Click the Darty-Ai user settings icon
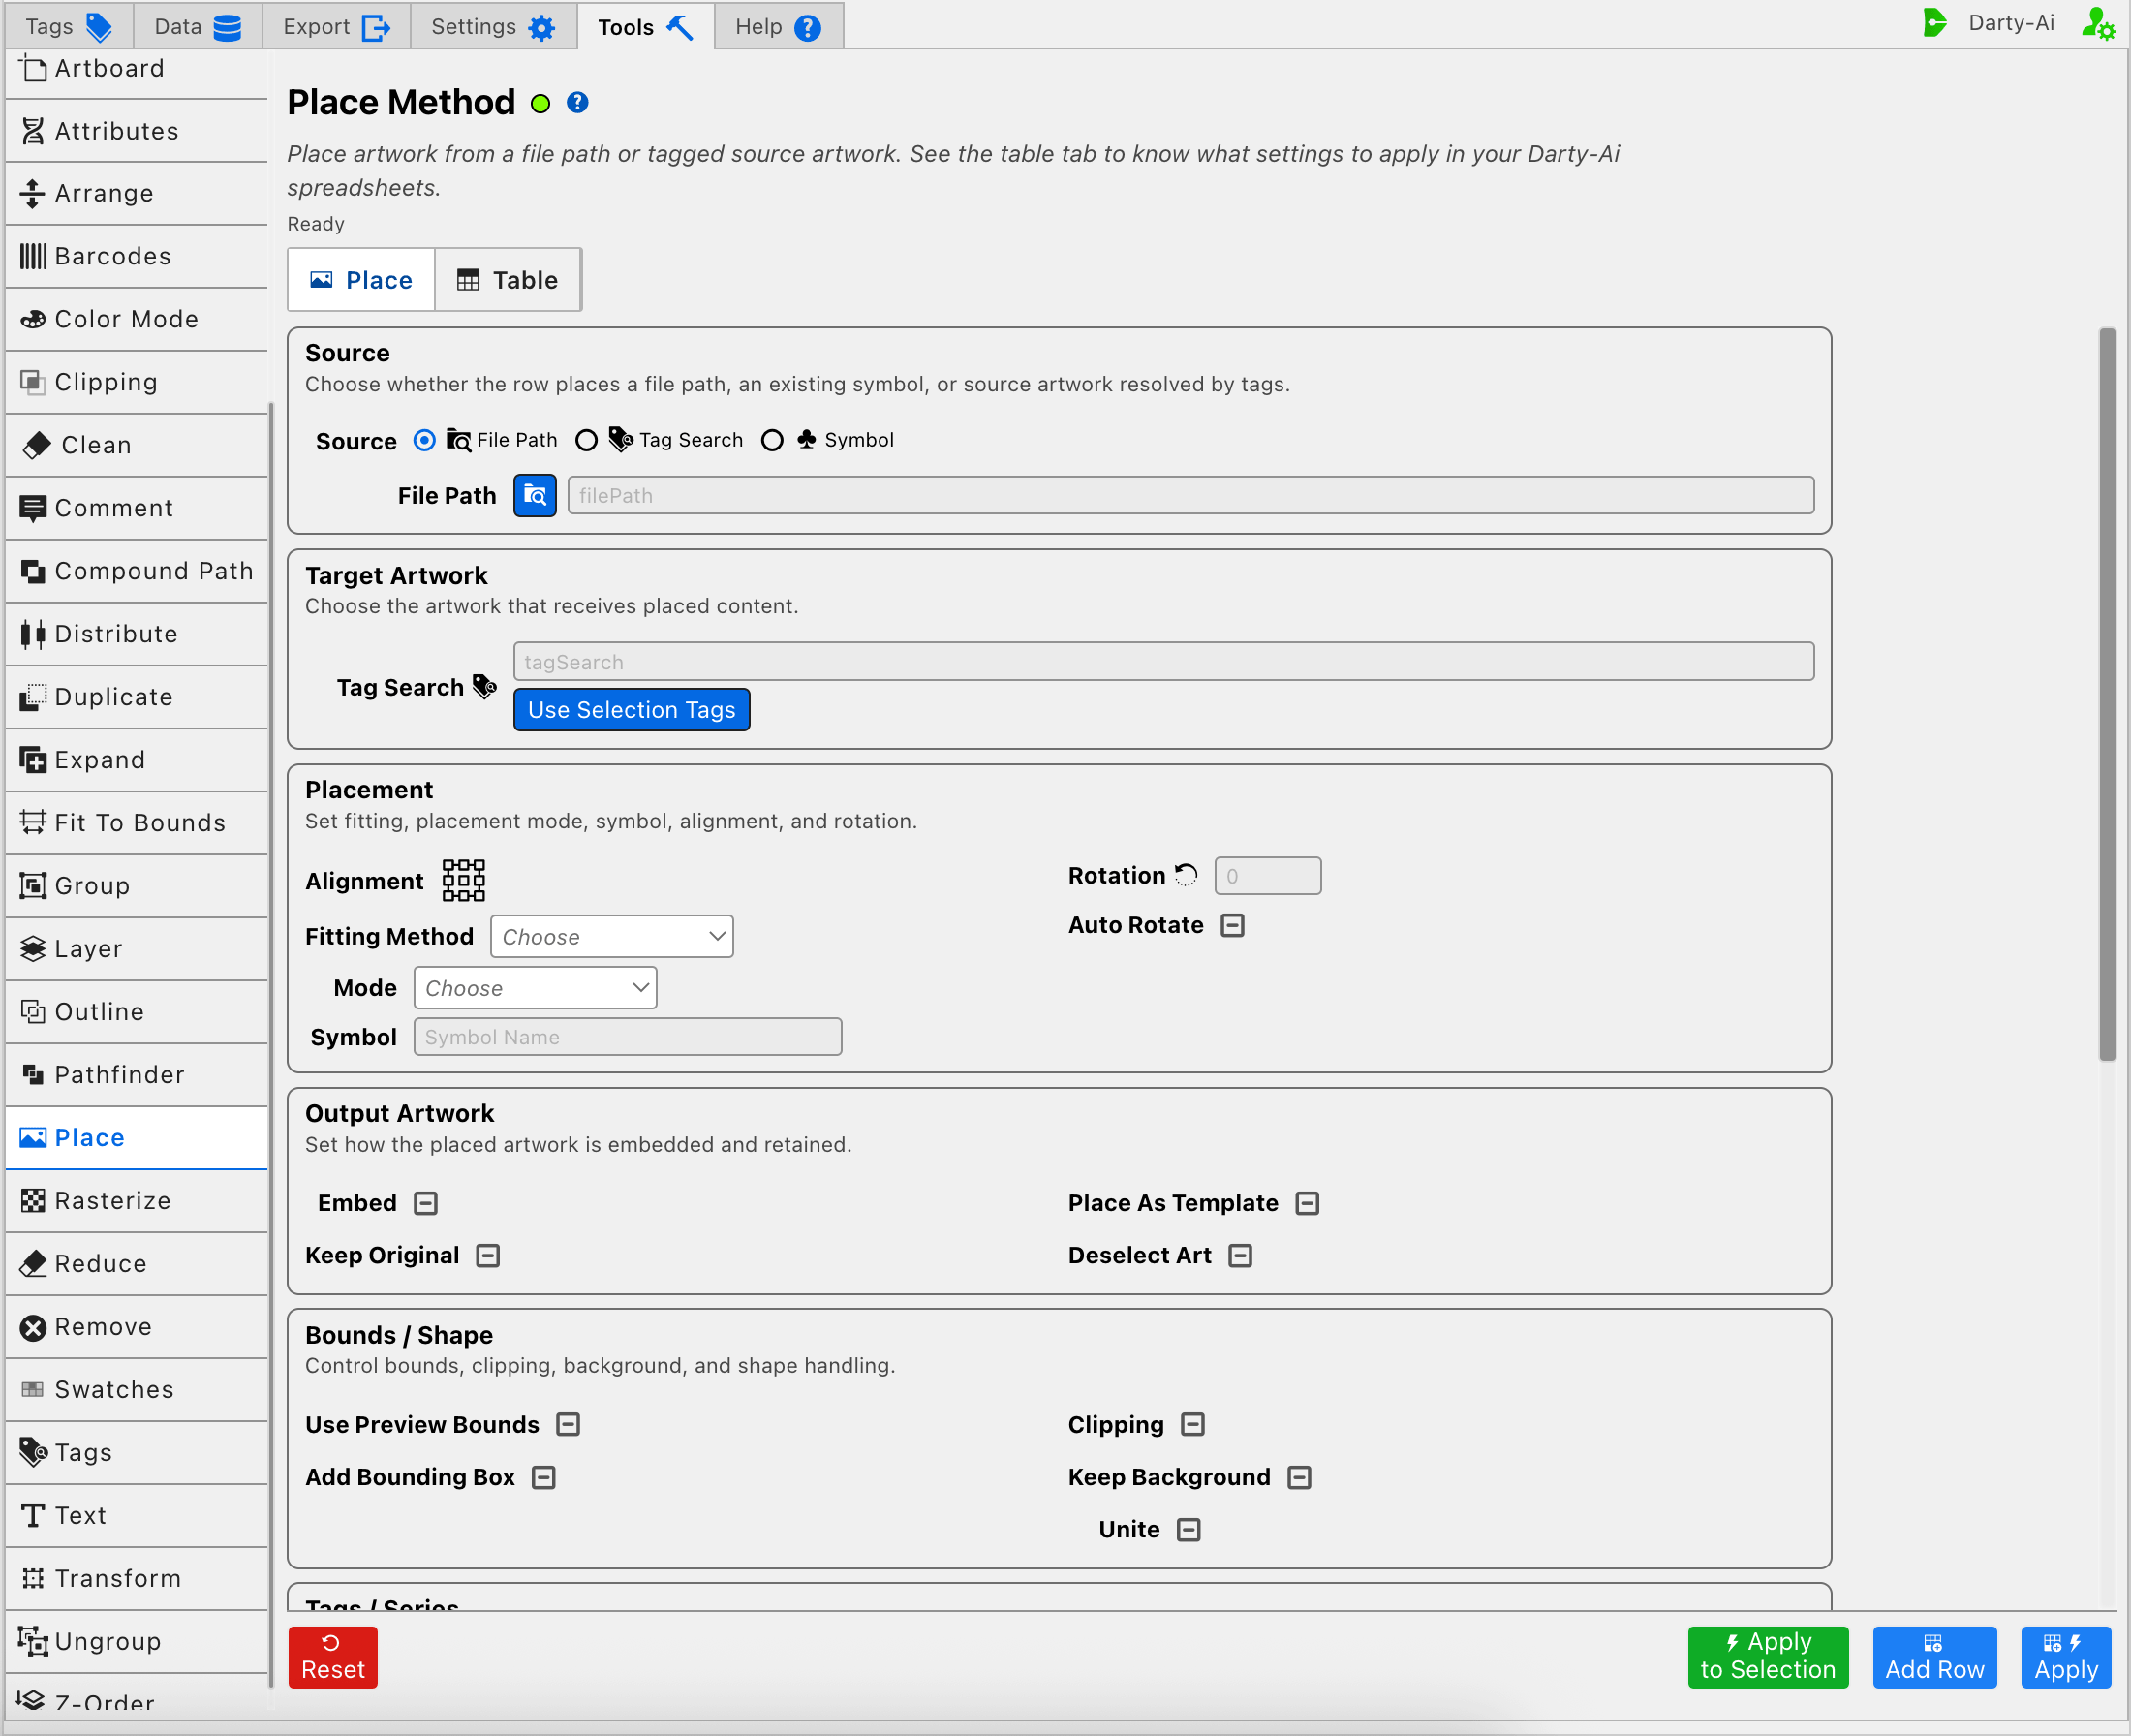Viewport: 2131px width, 1736px height. 2098,24
